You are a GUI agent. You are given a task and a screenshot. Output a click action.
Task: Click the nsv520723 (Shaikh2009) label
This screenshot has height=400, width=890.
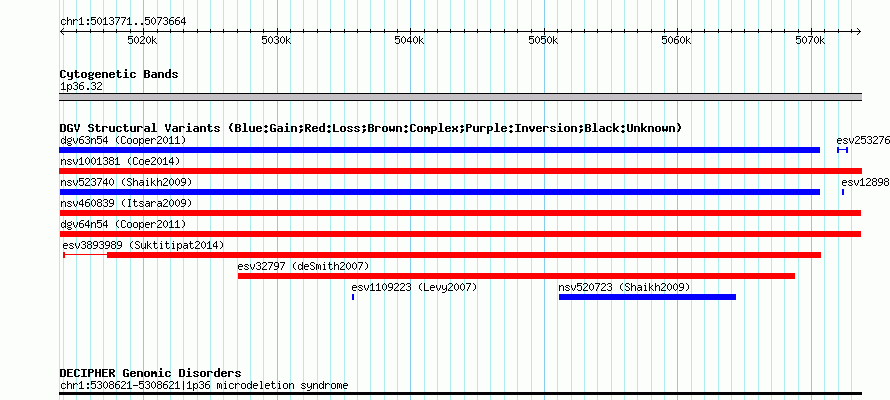click(625, 287)
